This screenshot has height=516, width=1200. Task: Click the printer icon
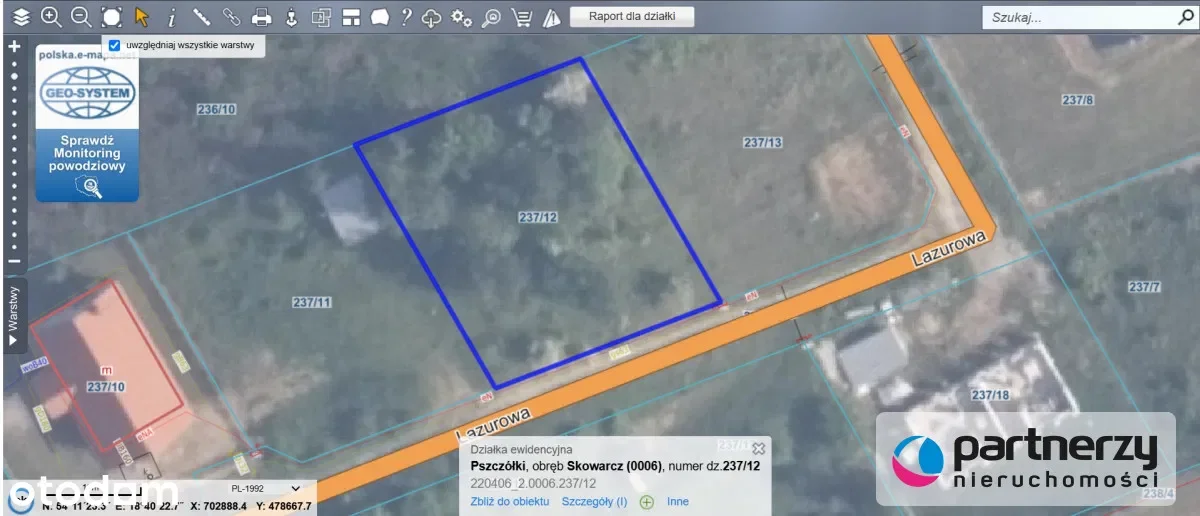point(261,16)
